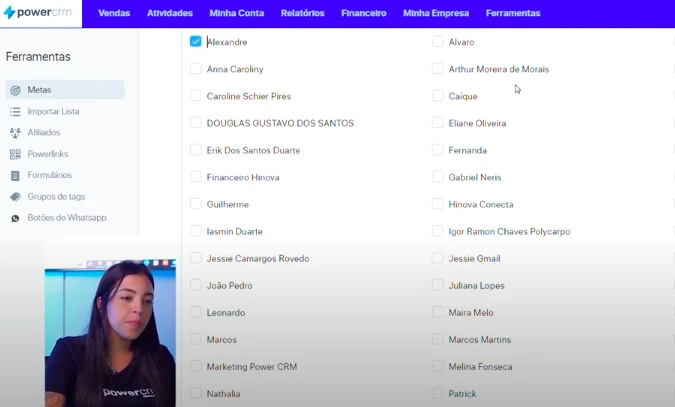
Task: Click the name text Alexandre
Action: 227,42
